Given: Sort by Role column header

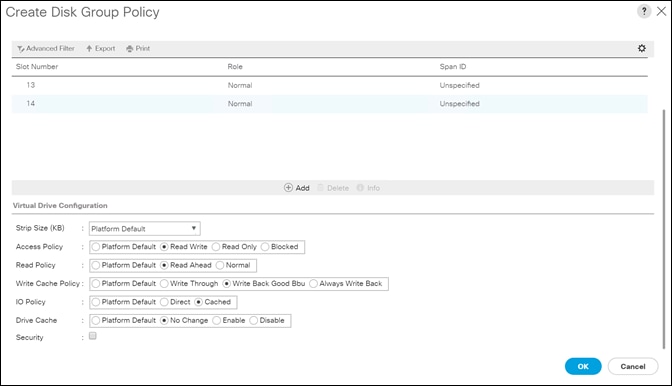Looking at the screenshot, I should point(235,66).
